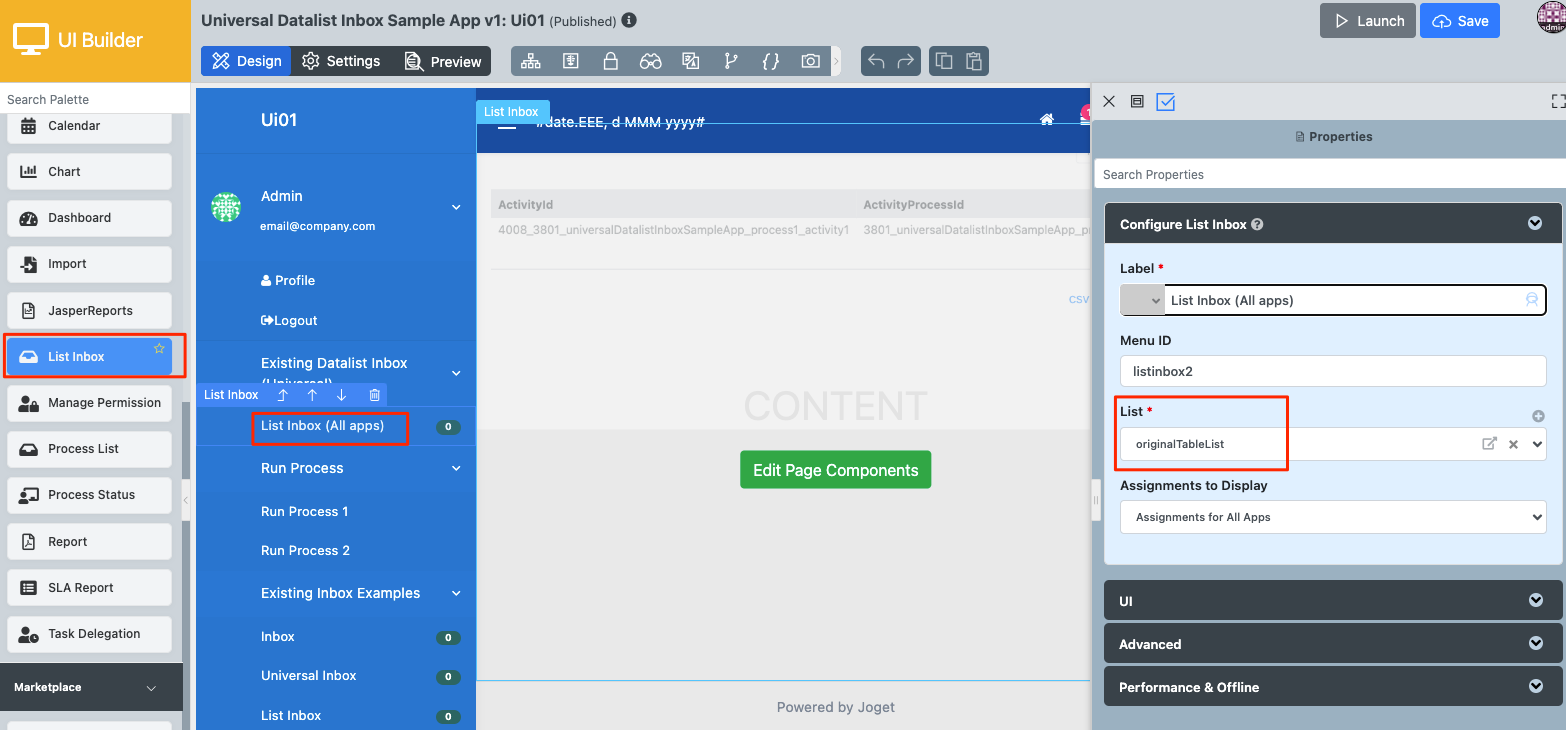The height and width of the screenshot is (730, 1566).
Task: Expand the hidden toolbar items arrow
Action: click(x=836, y=61)
